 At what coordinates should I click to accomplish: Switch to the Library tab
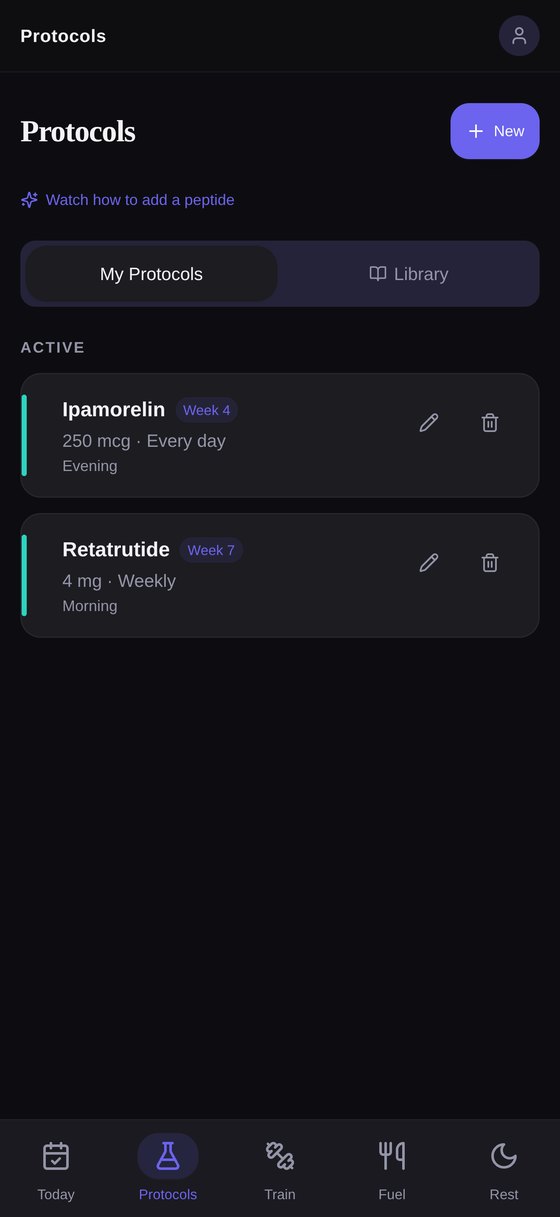pos(408,274)
